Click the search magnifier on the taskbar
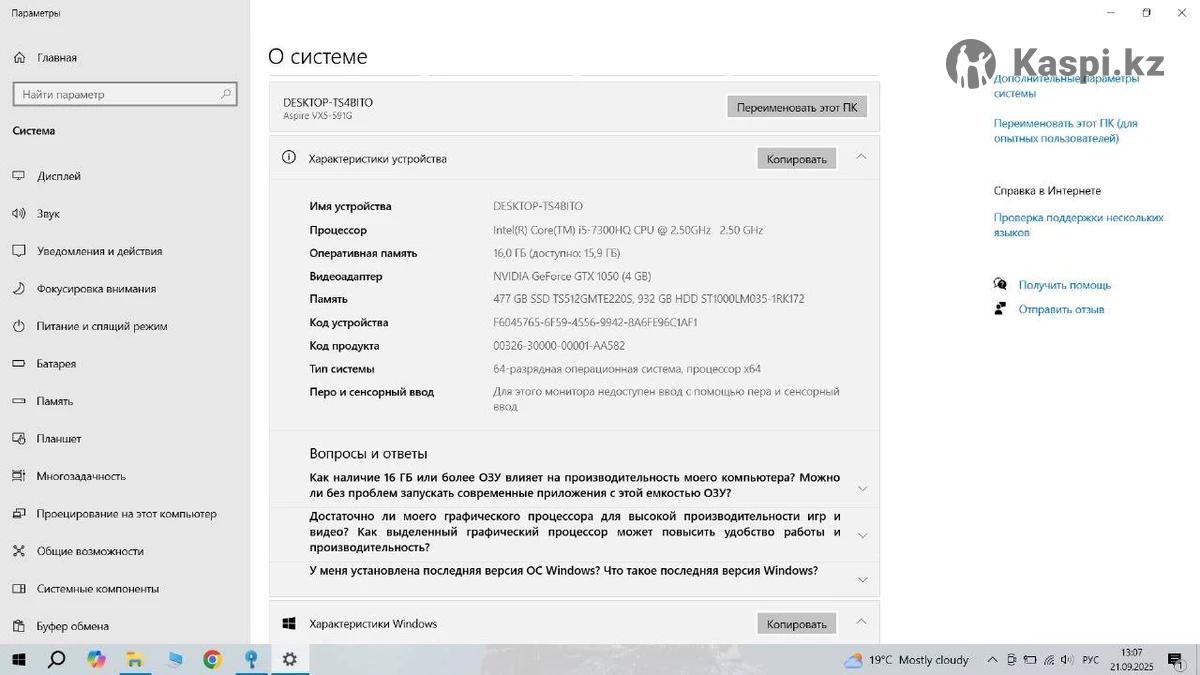Image resolution: width=1200 pixels, height=675 pixels. (x=57, y=659)
